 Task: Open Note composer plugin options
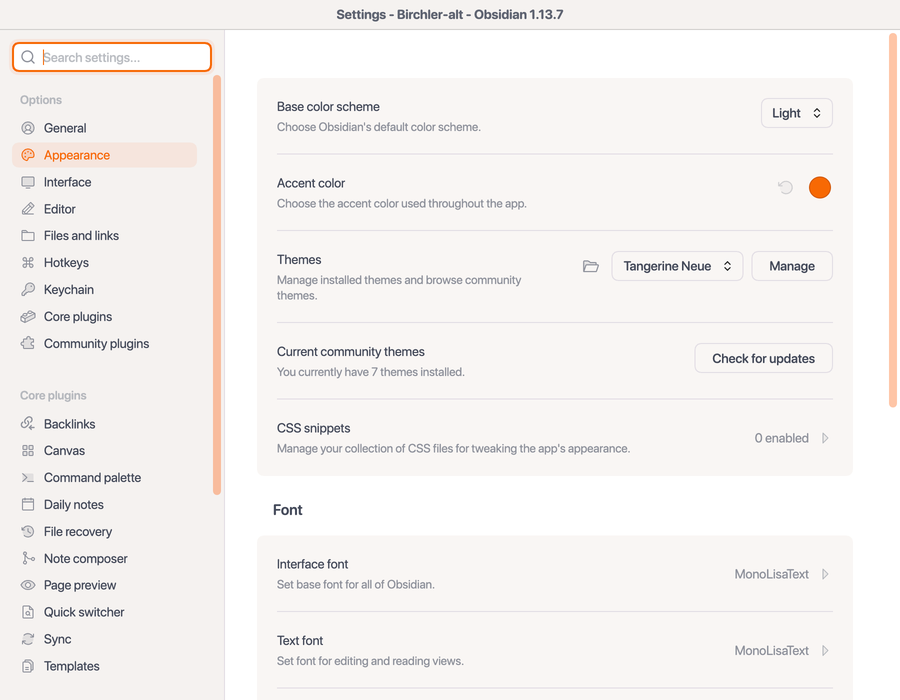104,558
